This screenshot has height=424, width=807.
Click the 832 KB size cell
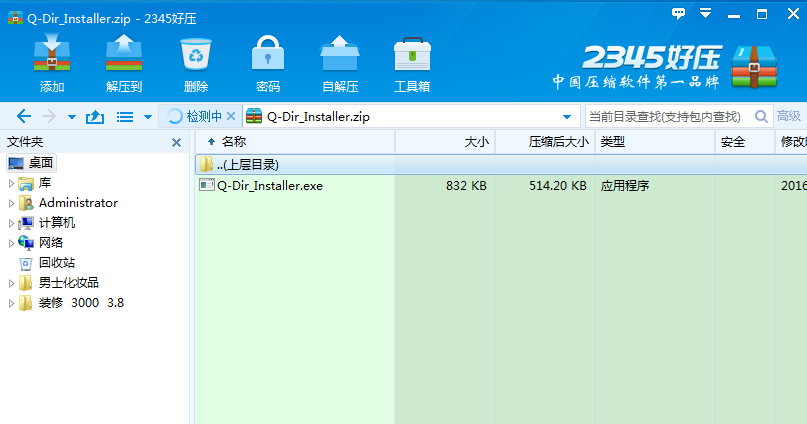point(466,186)
